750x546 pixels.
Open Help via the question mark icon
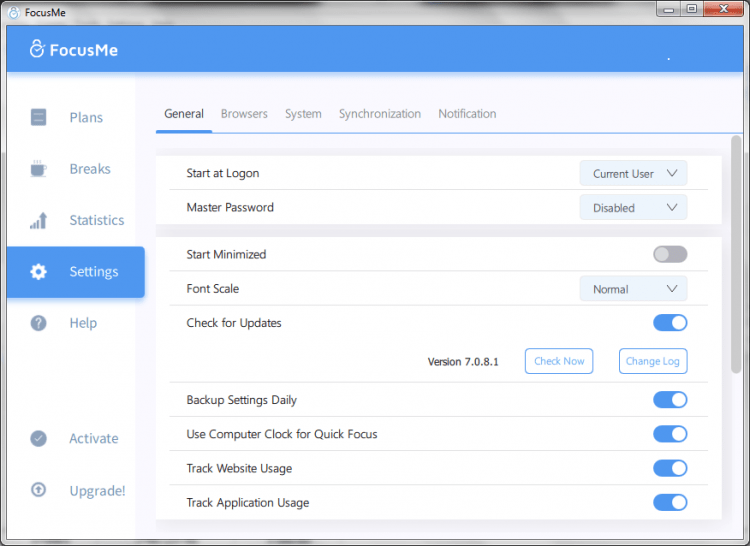coord(38,323)
